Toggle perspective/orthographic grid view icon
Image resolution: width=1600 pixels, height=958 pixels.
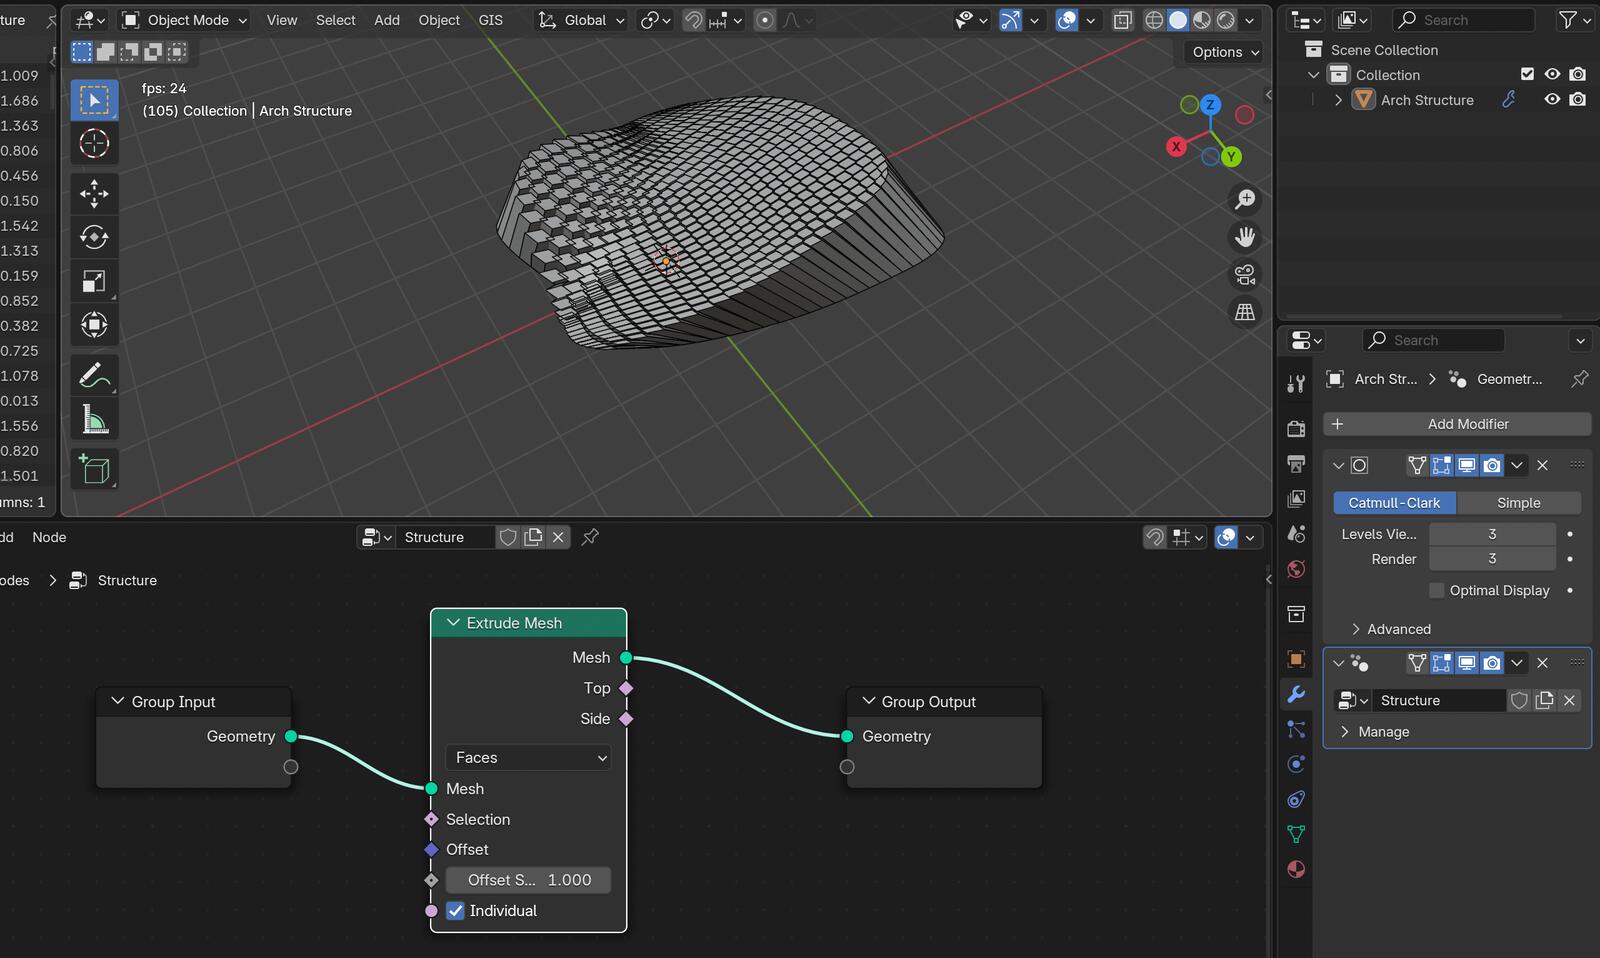[x=1245, y=313]
